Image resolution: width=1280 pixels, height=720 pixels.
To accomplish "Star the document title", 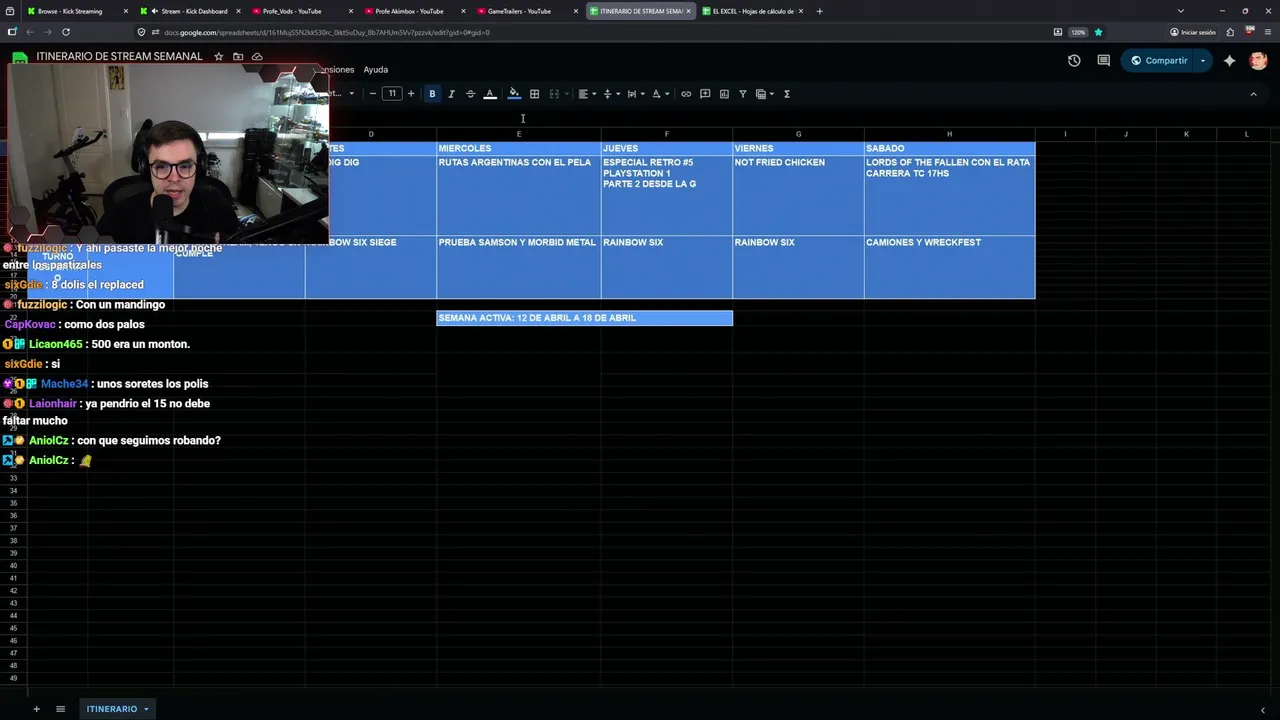I will [x=218, y=56].
